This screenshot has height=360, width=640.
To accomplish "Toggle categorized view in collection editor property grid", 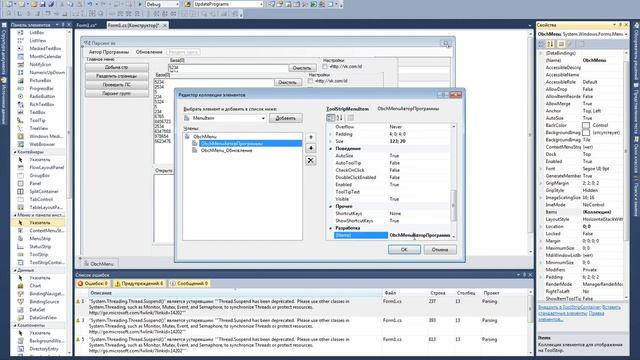I will tap(331, 118).
